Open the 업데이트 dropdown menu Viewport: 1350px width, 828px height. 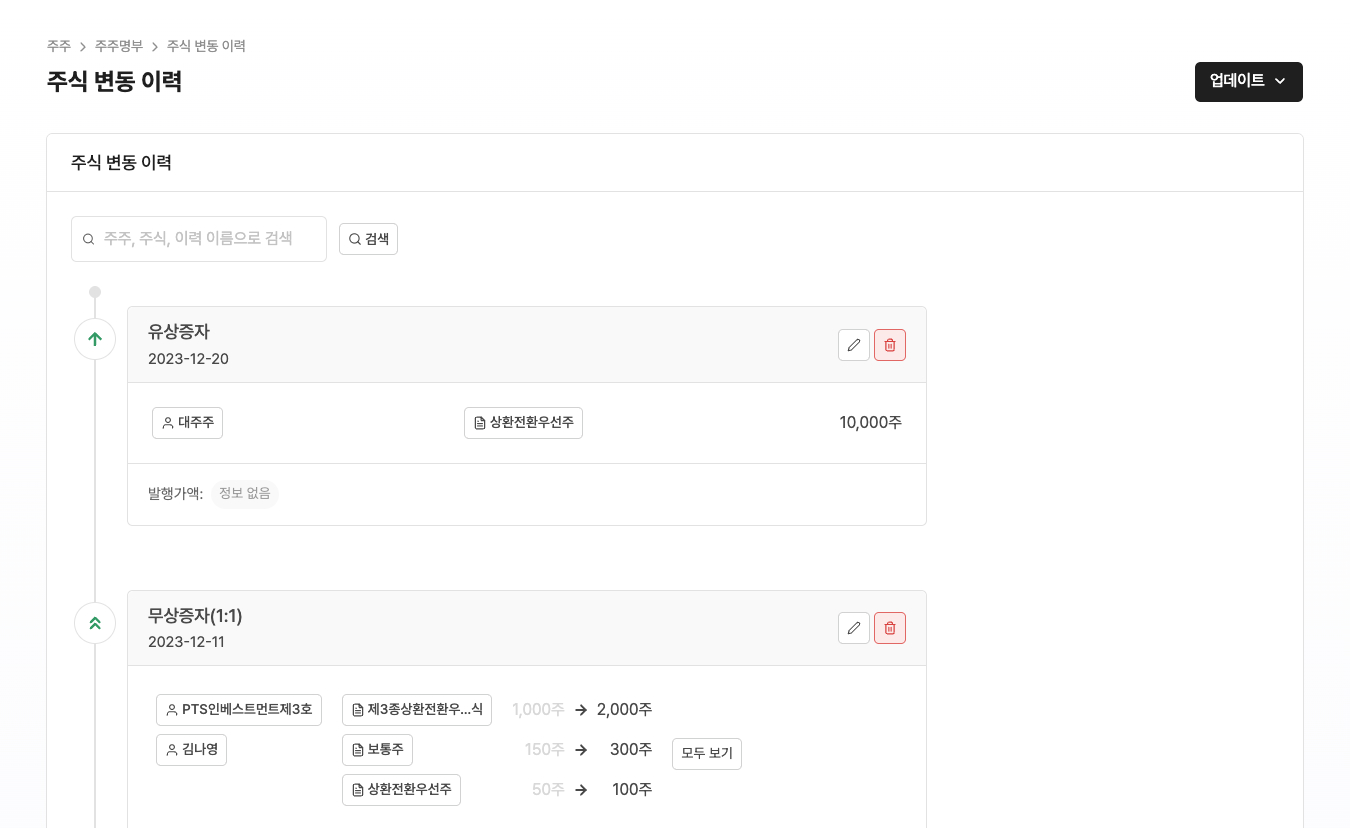tap(1248, 82)
